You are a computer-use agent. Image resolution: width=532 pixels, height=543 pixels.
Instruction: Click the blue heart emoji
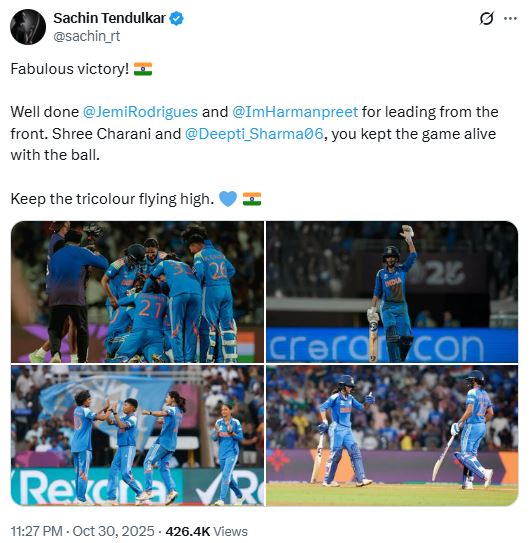pyautogui.click(x=228, y=199)
